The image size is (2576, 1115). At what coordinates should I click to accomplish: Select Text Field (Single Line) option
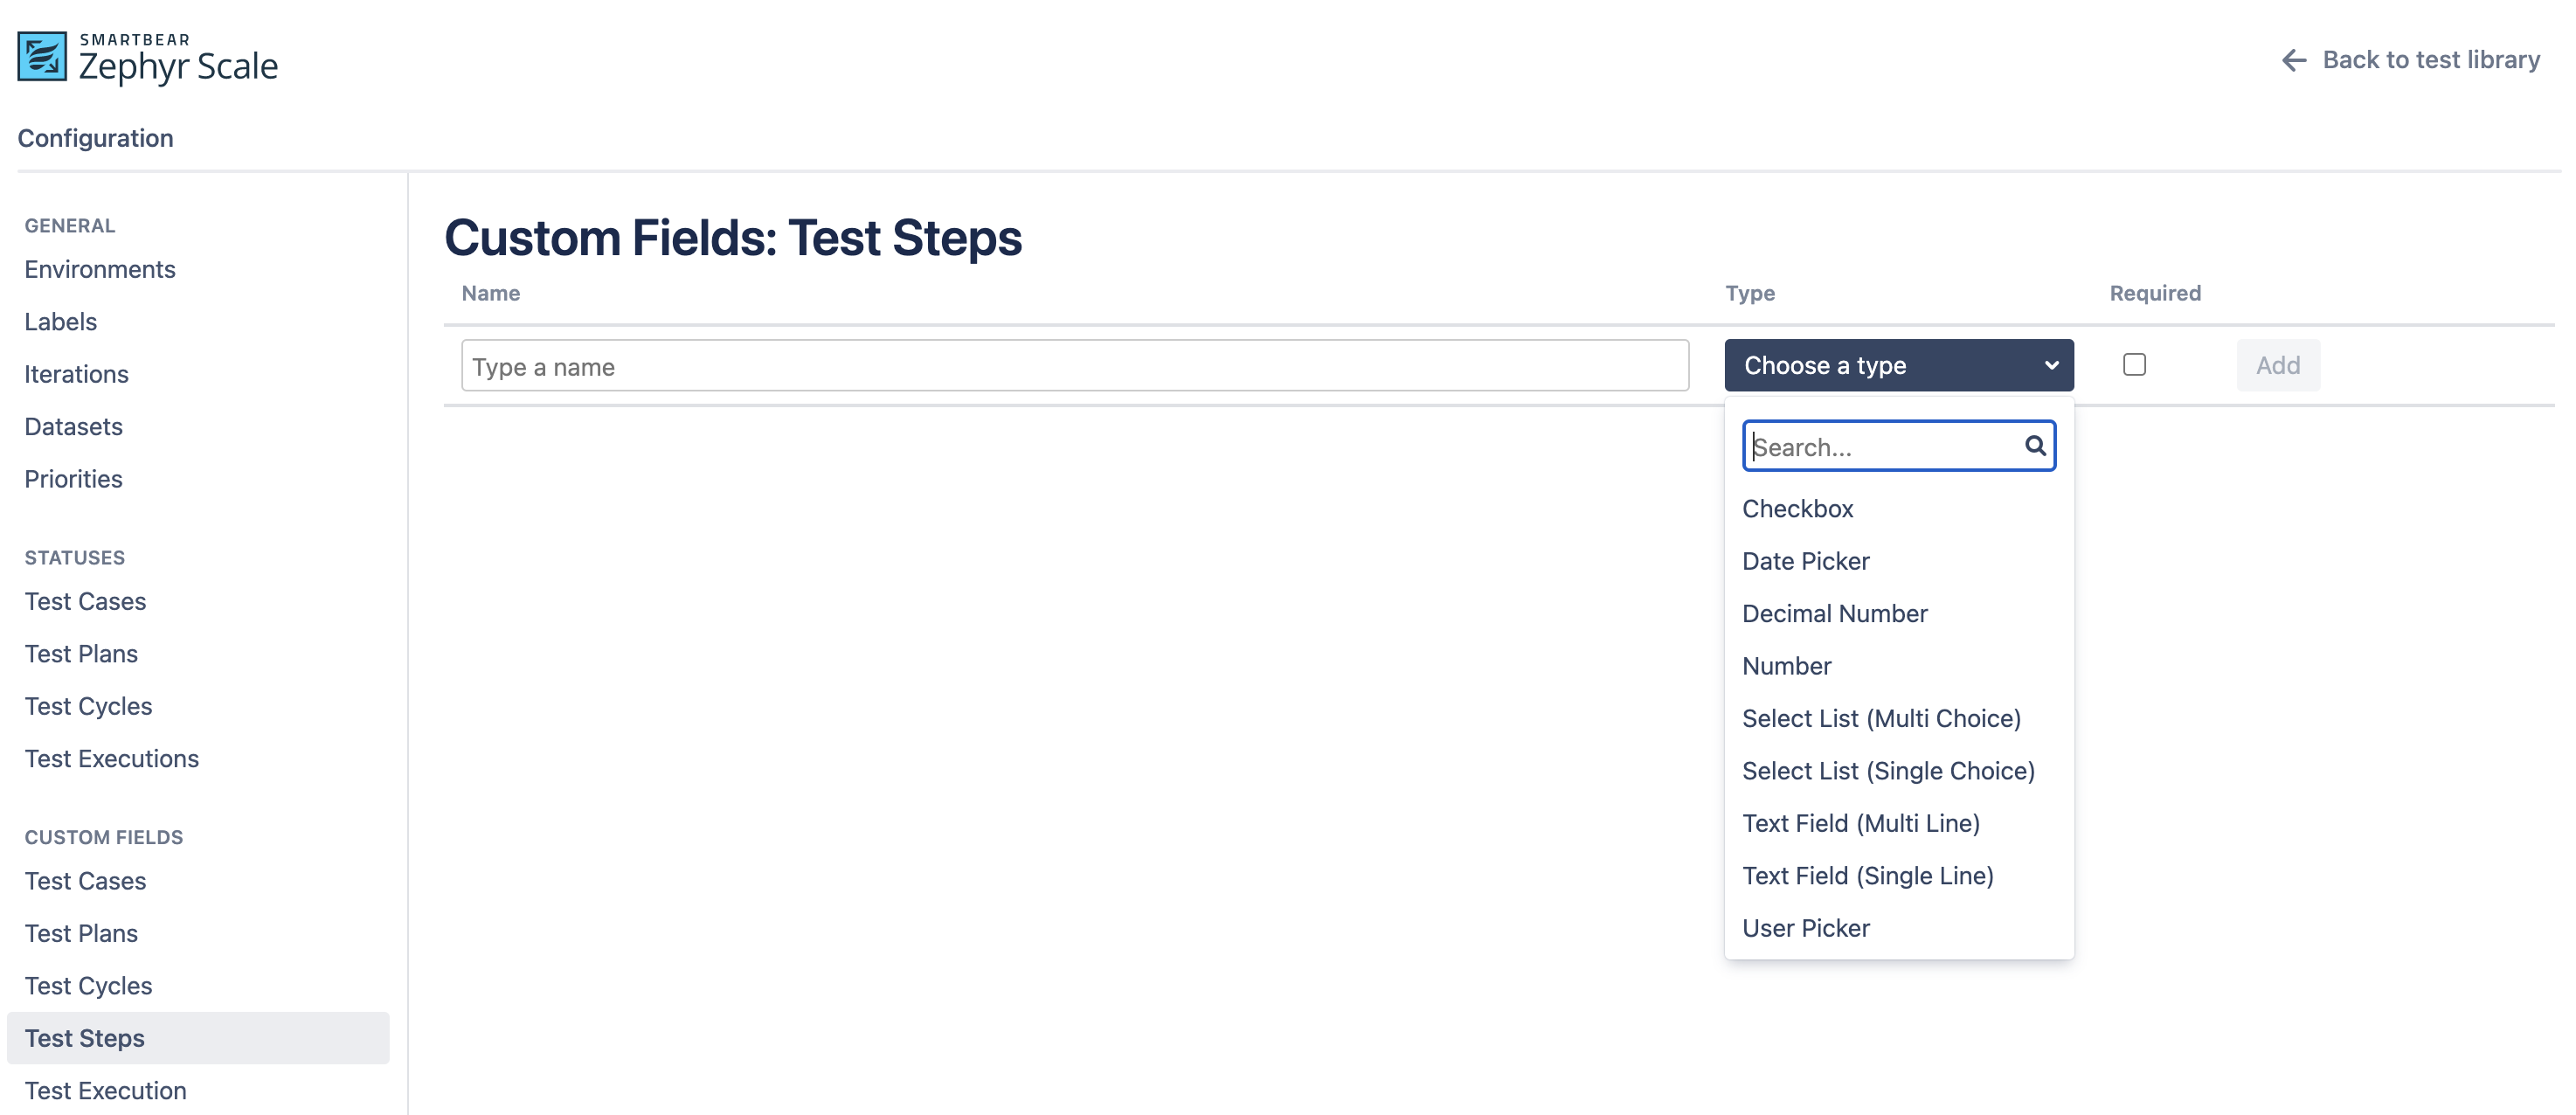1867,876
